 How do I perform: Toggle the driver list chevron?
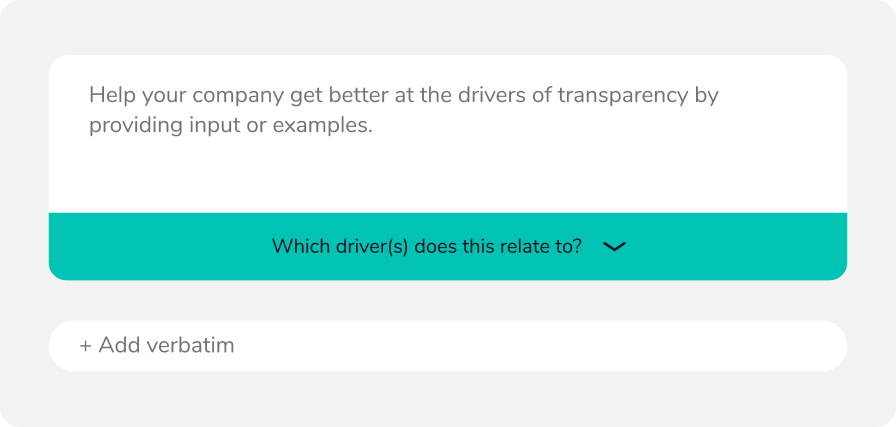tap(615, 246)
